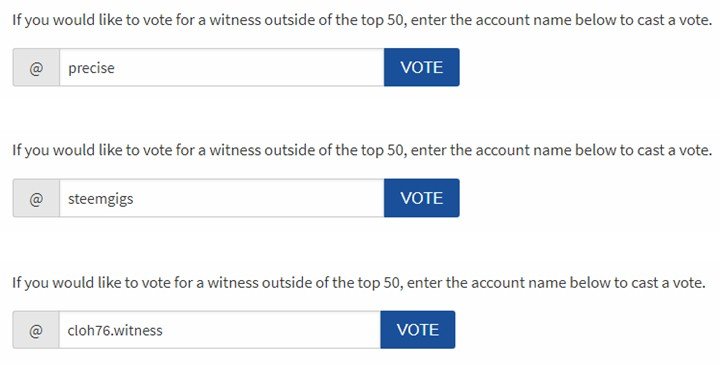
Task: Click the witness instruction text above steemgigs
Action: [362, 150]
